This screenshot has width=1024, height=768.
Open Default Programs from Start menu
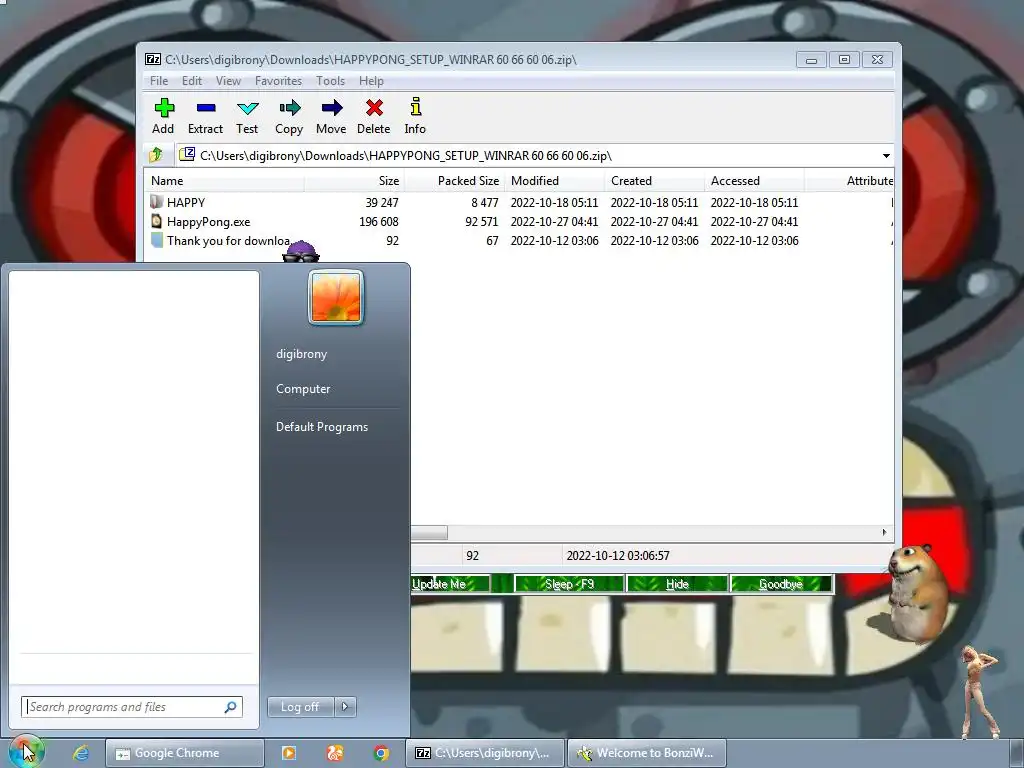coord(322,426)
